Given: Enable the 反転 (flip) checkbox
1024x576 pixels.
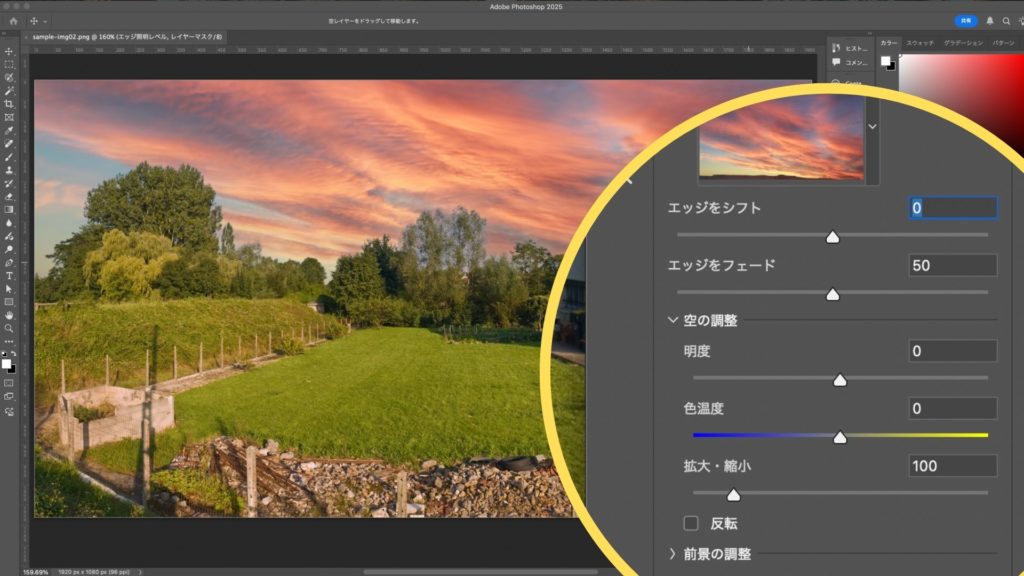Looking at the screenshot, I should point(691,523).
